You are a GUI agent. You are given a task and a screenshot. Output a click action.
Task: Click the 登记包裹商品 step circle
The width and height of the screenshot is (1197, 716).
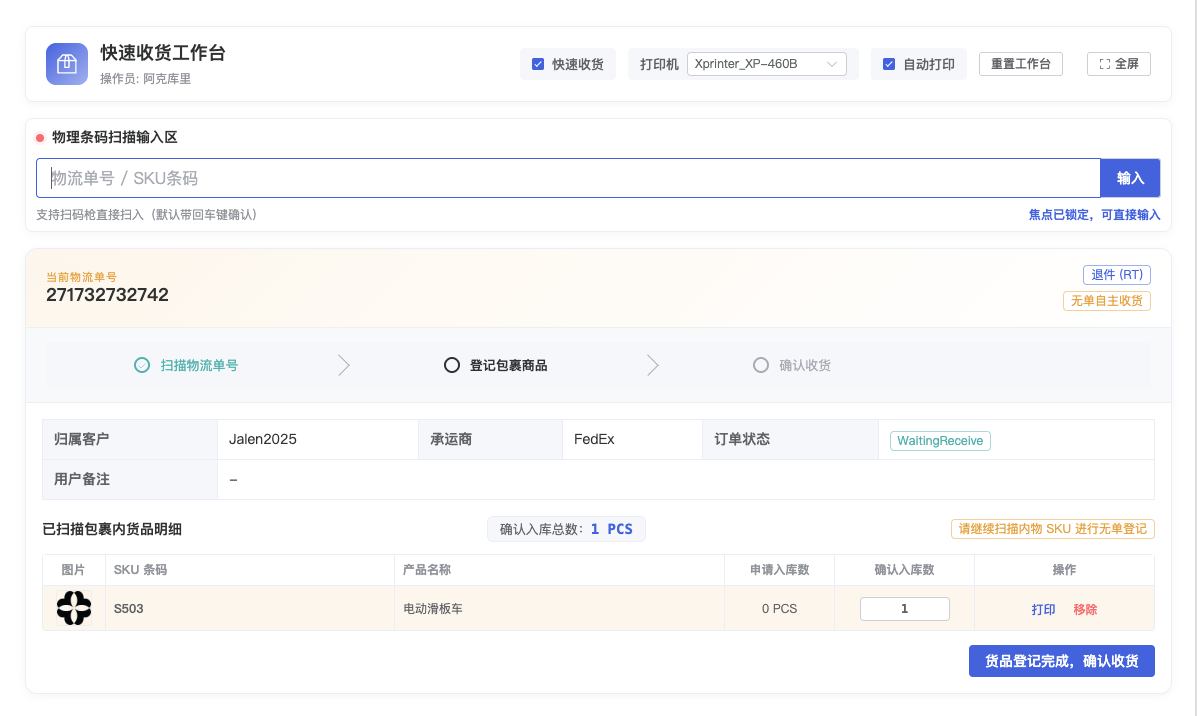pyautogui.click(x=452, y=365)
